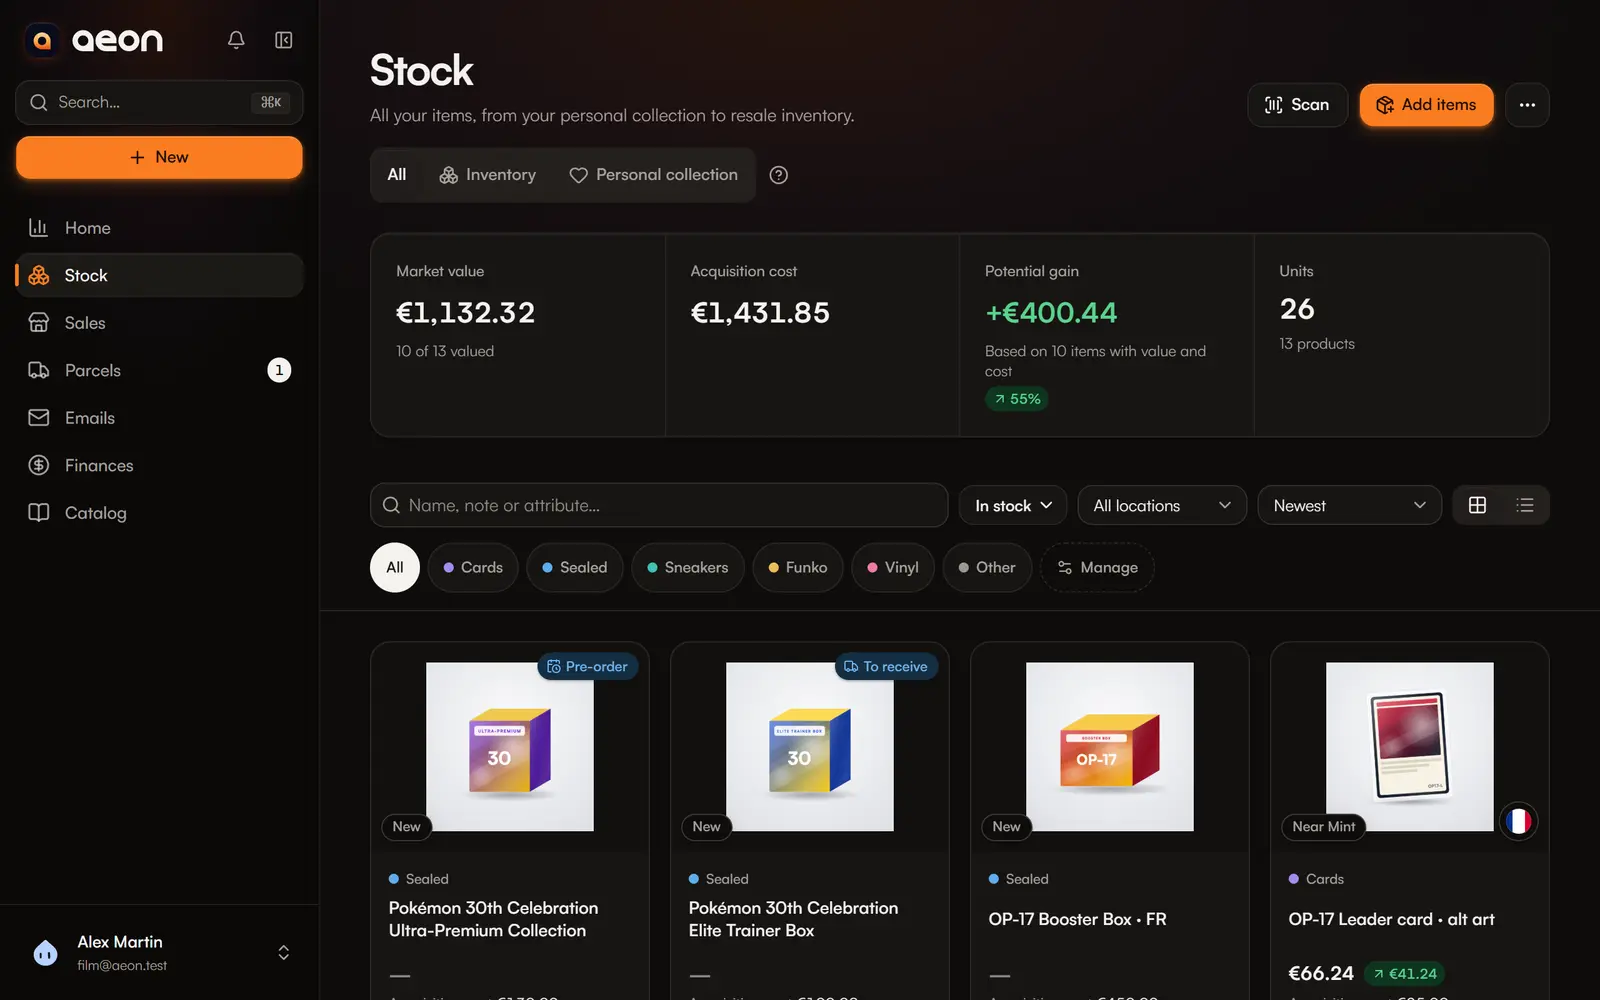Open All locations dropdown

point(1162,506)
